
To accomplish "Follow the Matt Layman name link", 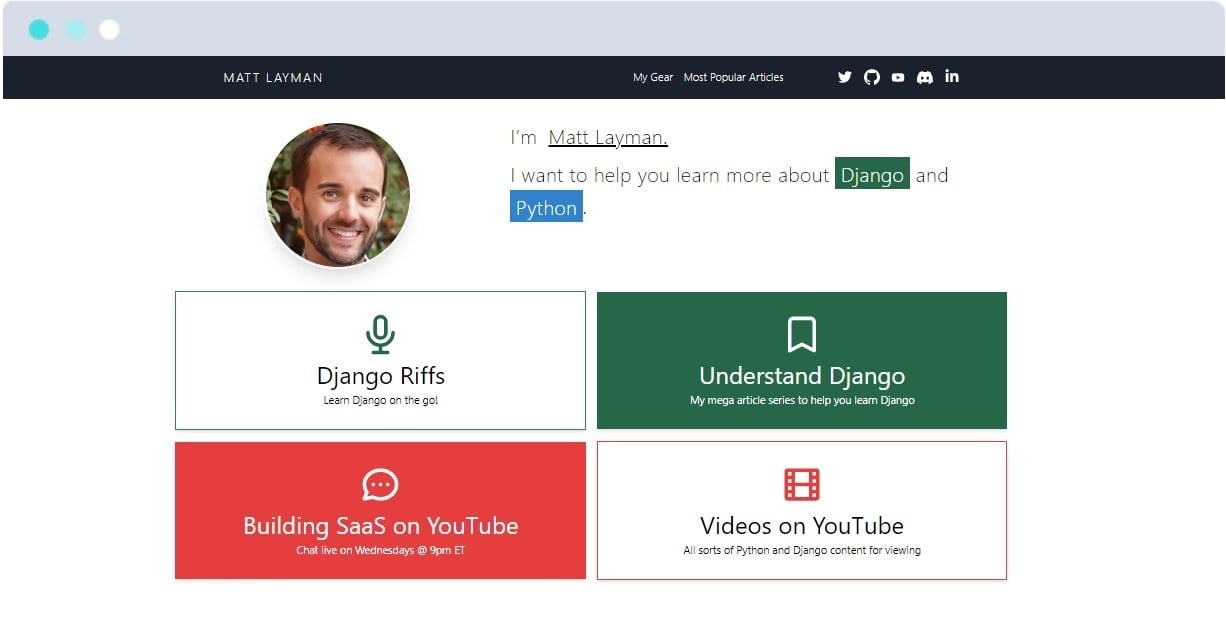I will [607, 137].
